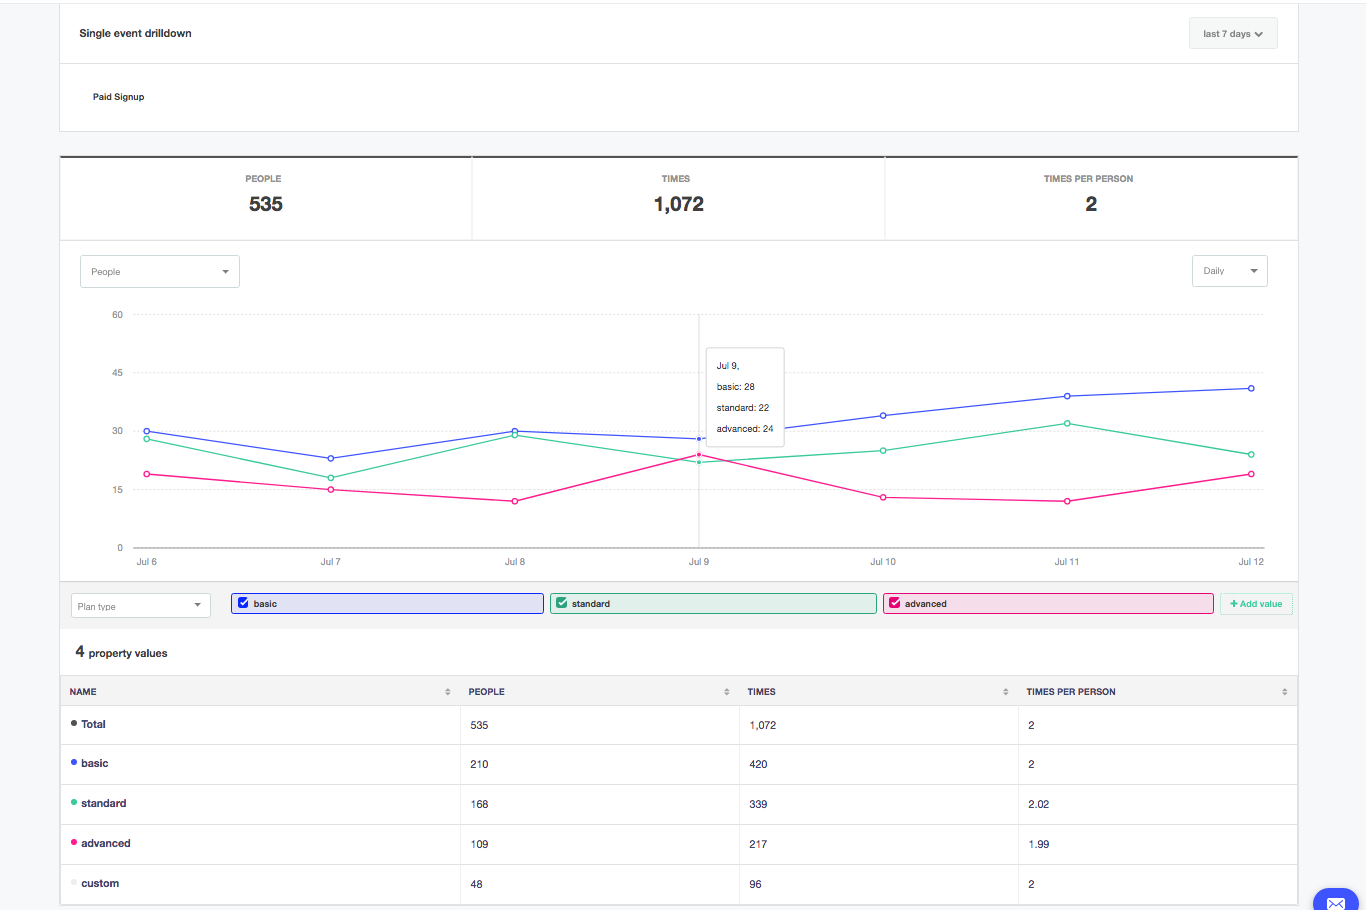Click the green dot icon beside standard row
1366x910 pixels.
(x=74, y=803)
